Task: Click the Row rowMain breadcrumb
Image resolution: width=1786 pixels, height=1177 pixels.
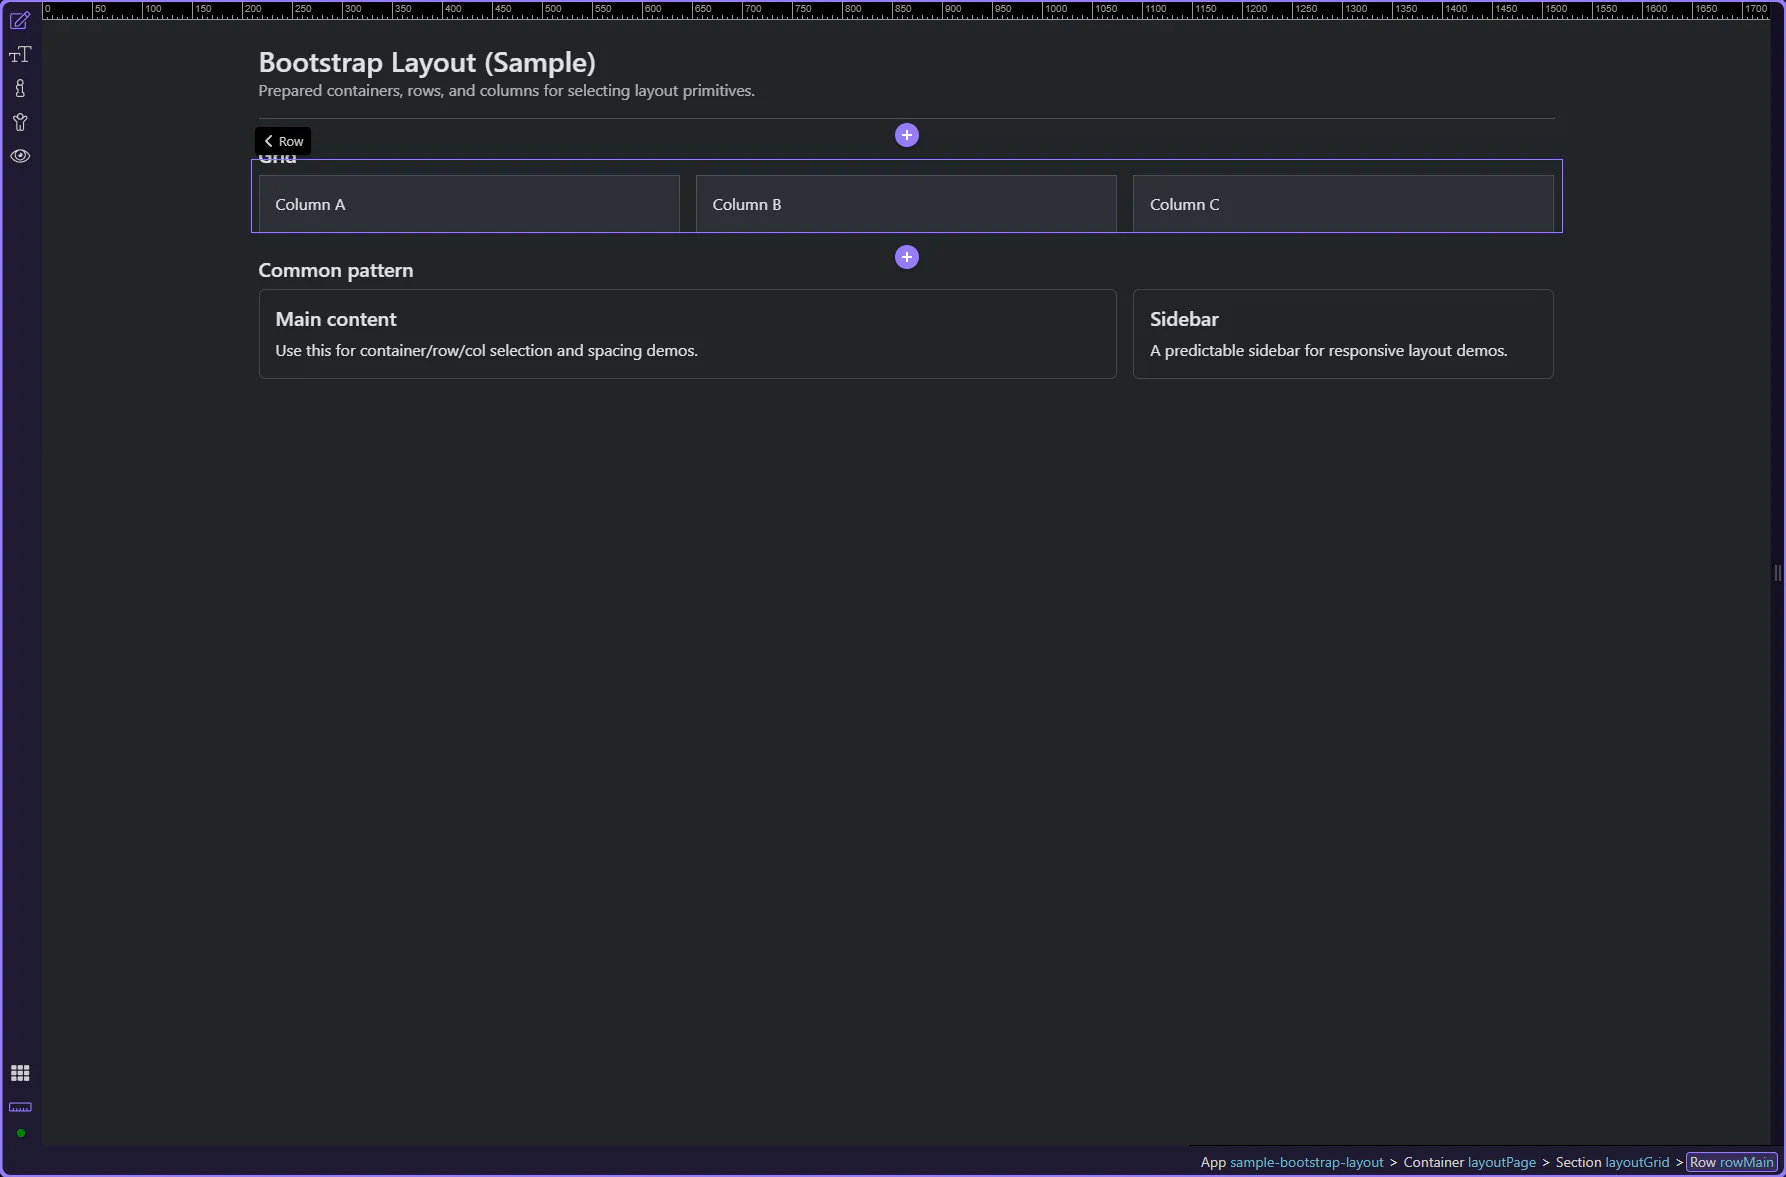Action: (1731, 1162)
